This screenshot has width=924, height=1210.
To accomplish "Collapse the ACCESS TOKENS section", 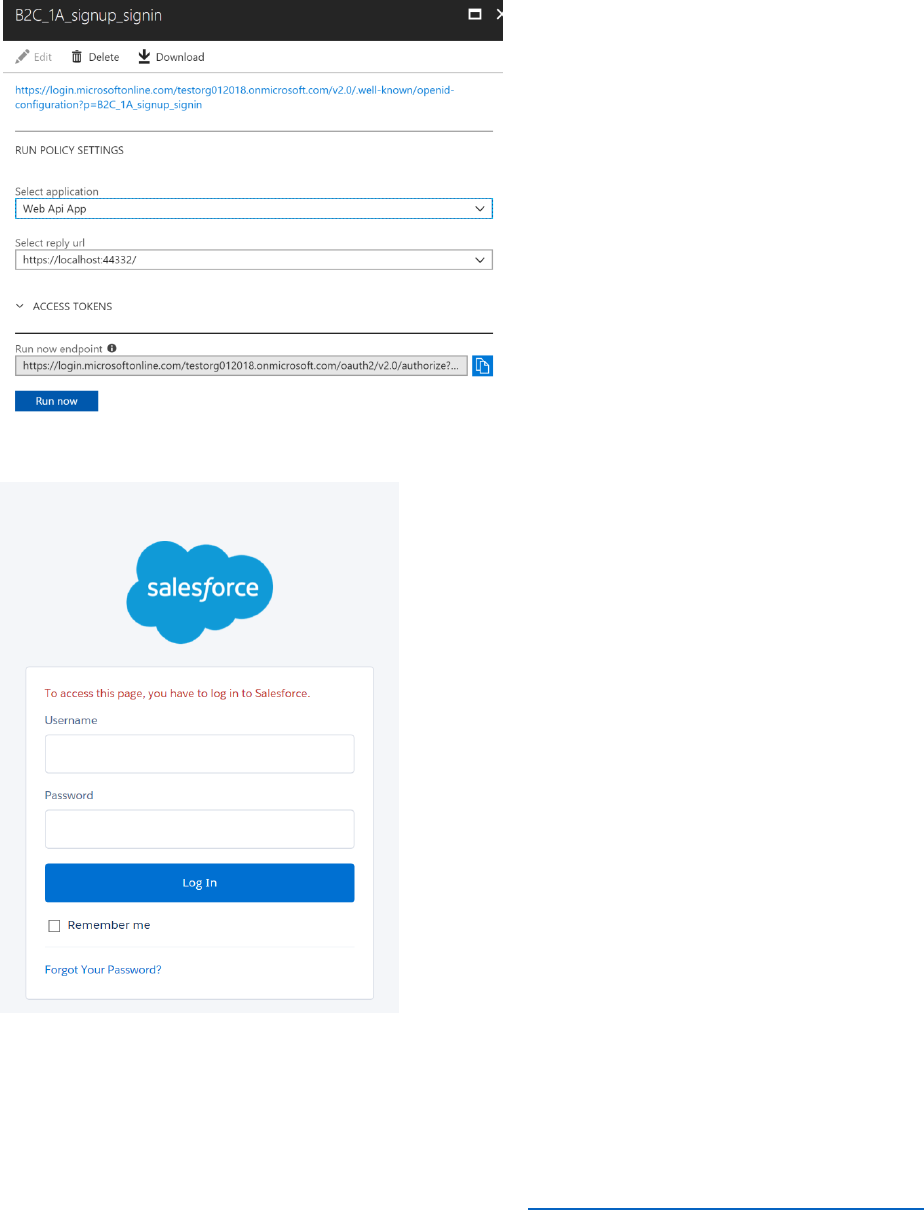I will tap(20, 306).
